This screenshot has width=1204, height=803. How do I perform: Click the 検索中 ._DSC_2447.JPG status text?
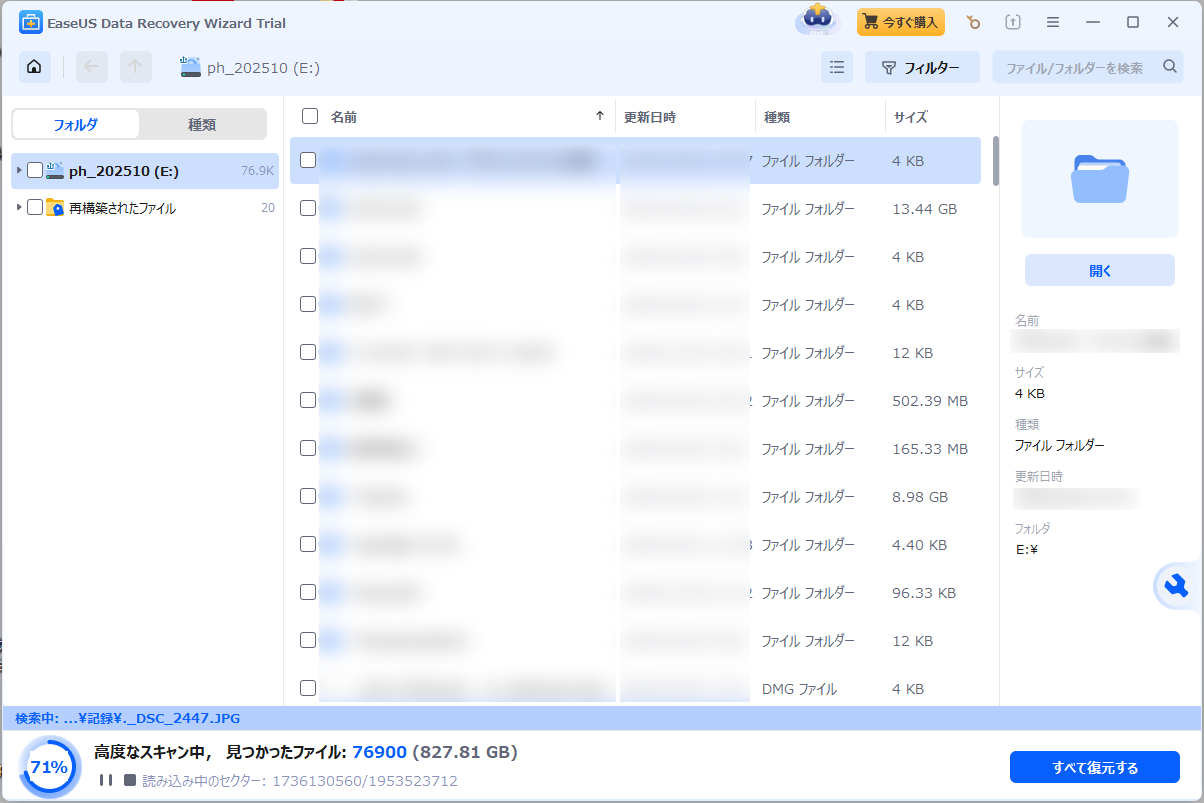[127, 718]
